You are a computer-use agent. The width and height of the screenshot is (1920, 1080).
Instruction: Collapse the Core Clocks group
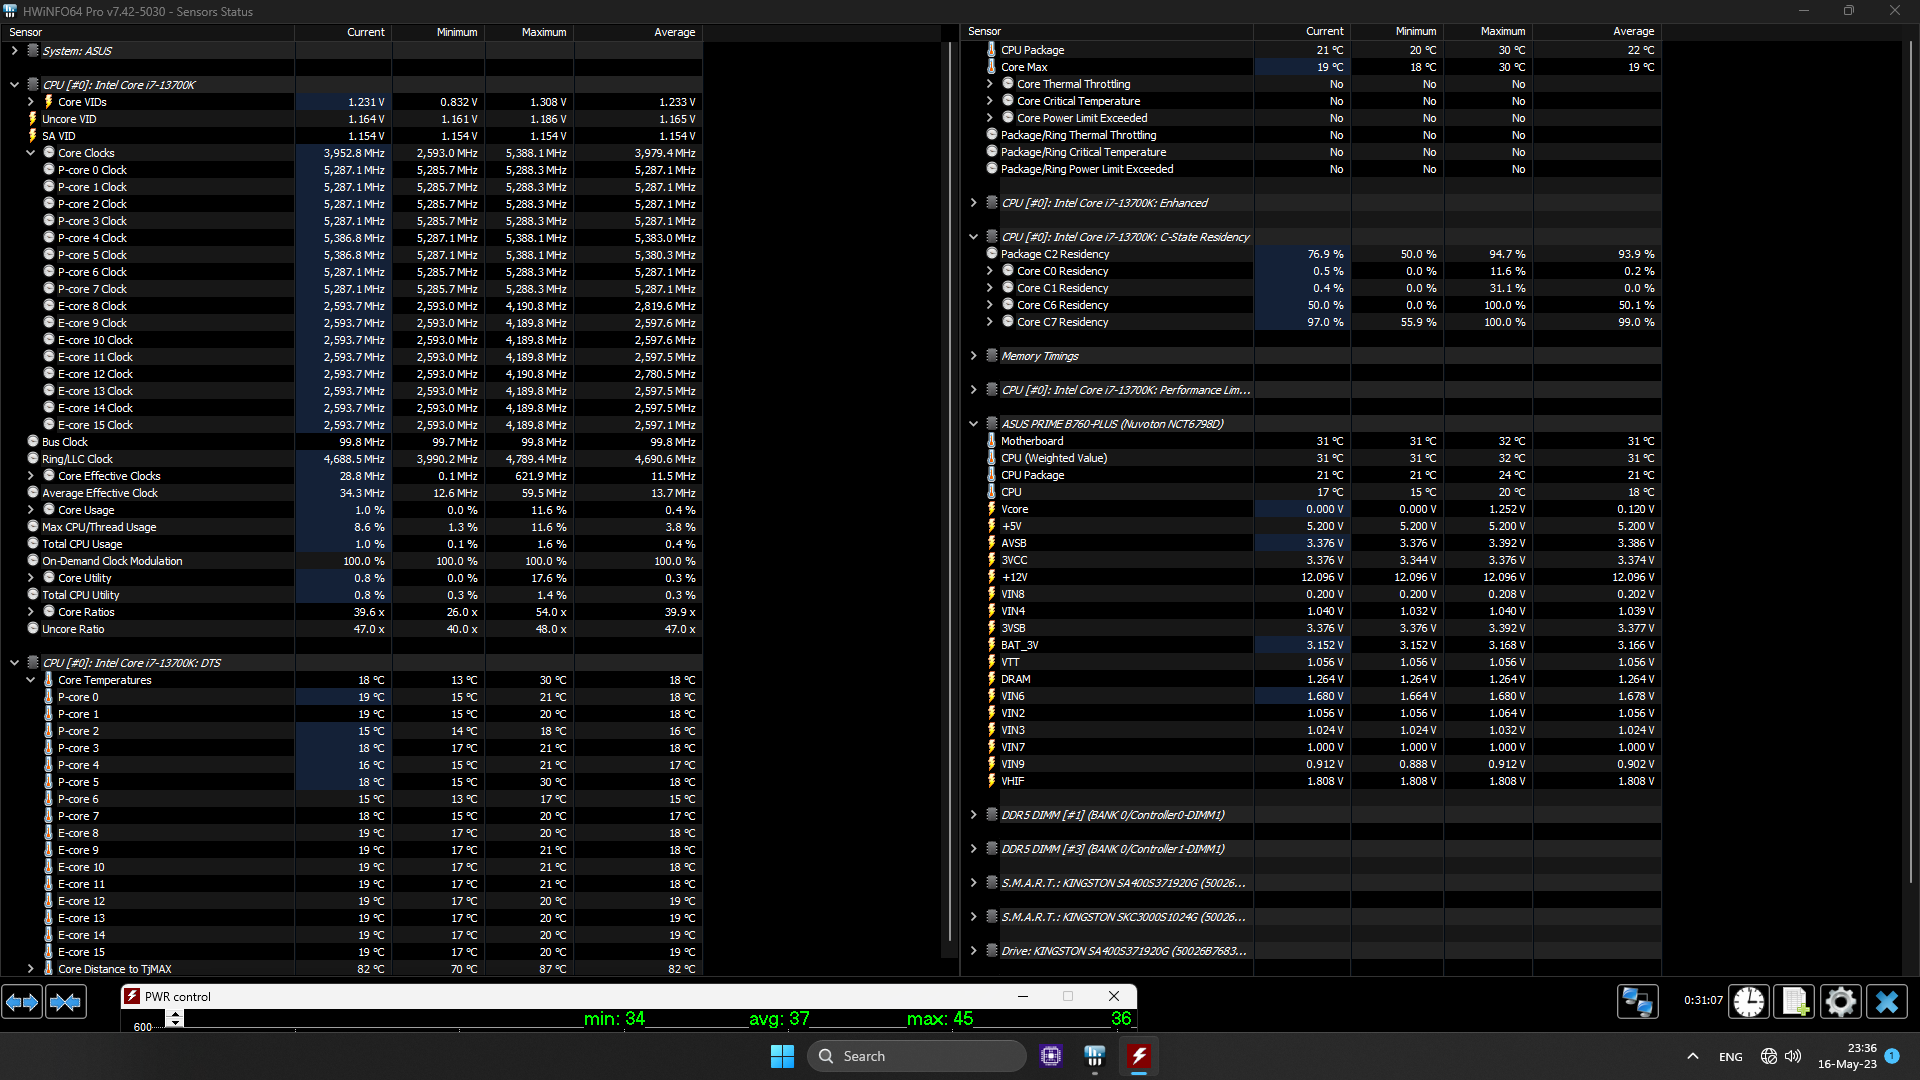point(31,153)
